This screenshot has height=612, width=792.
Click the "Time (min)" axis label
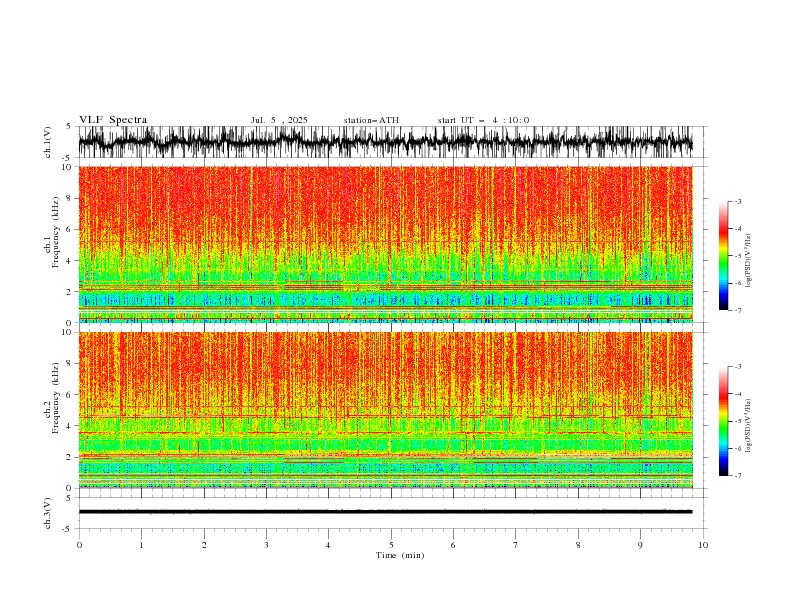pos(400,555)
